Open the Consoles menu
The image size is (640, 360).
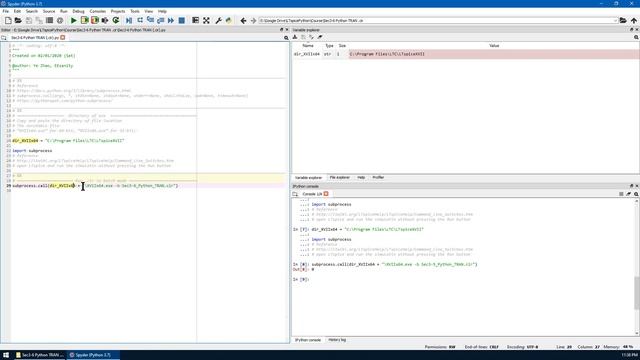tap(98, 11)
